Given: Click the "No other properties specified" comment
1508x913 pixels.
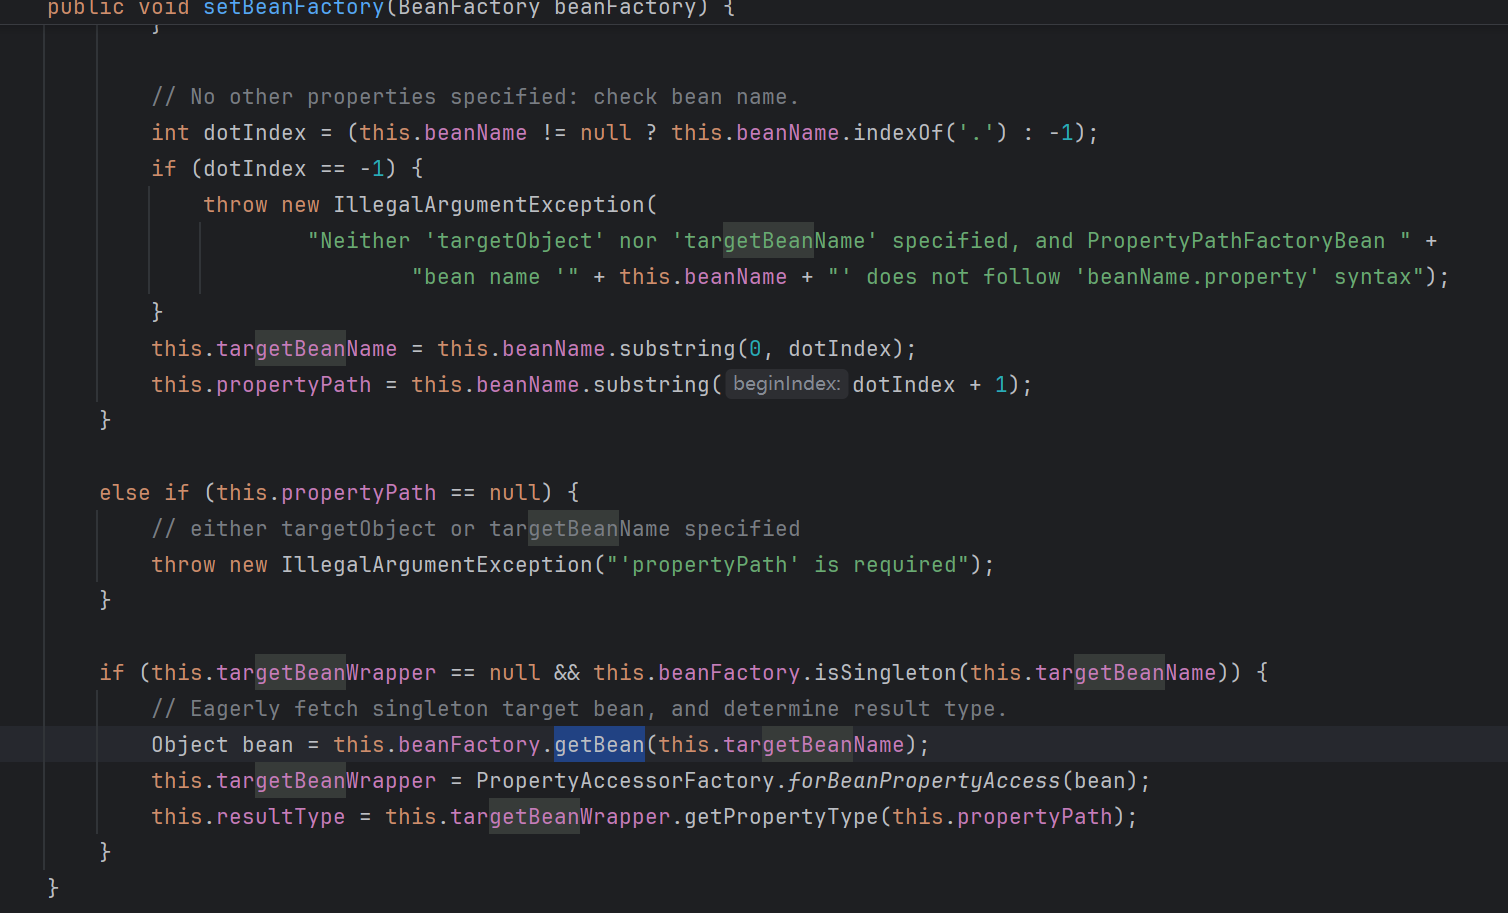Looking at the screenshot, I should 475,97.
